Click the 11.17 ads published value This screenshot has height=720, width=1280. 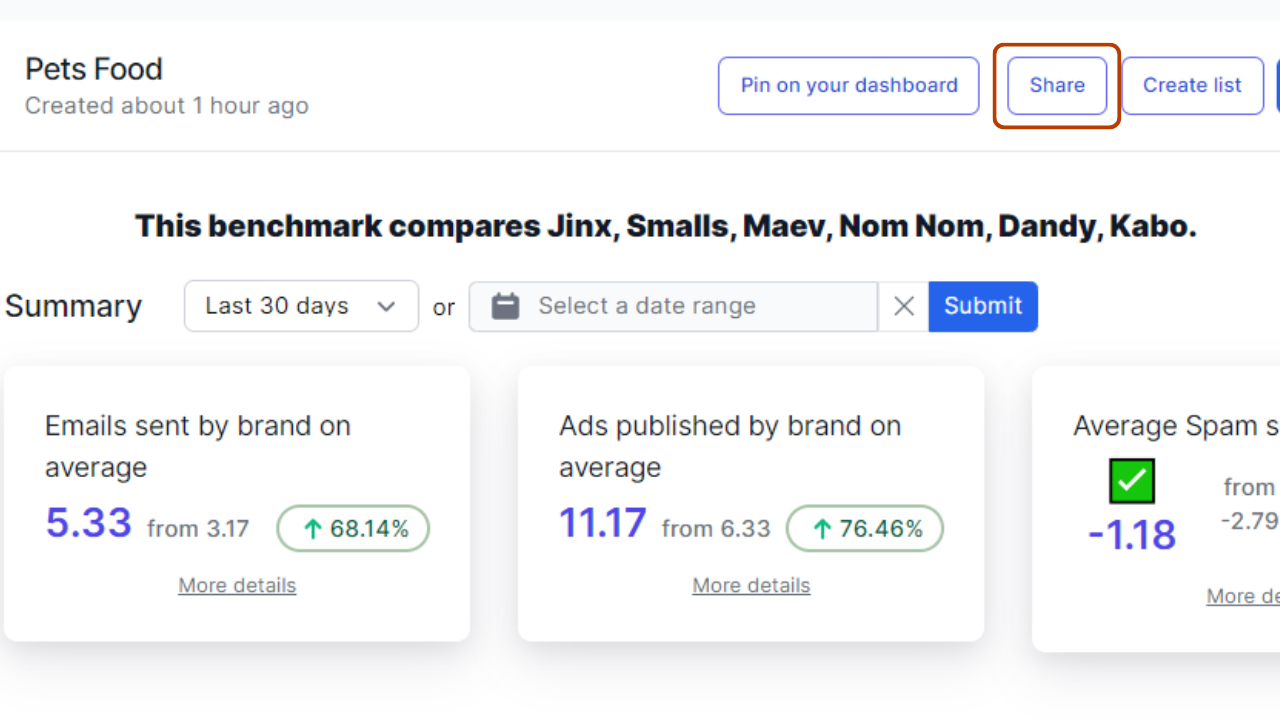[x=603, y=523]
